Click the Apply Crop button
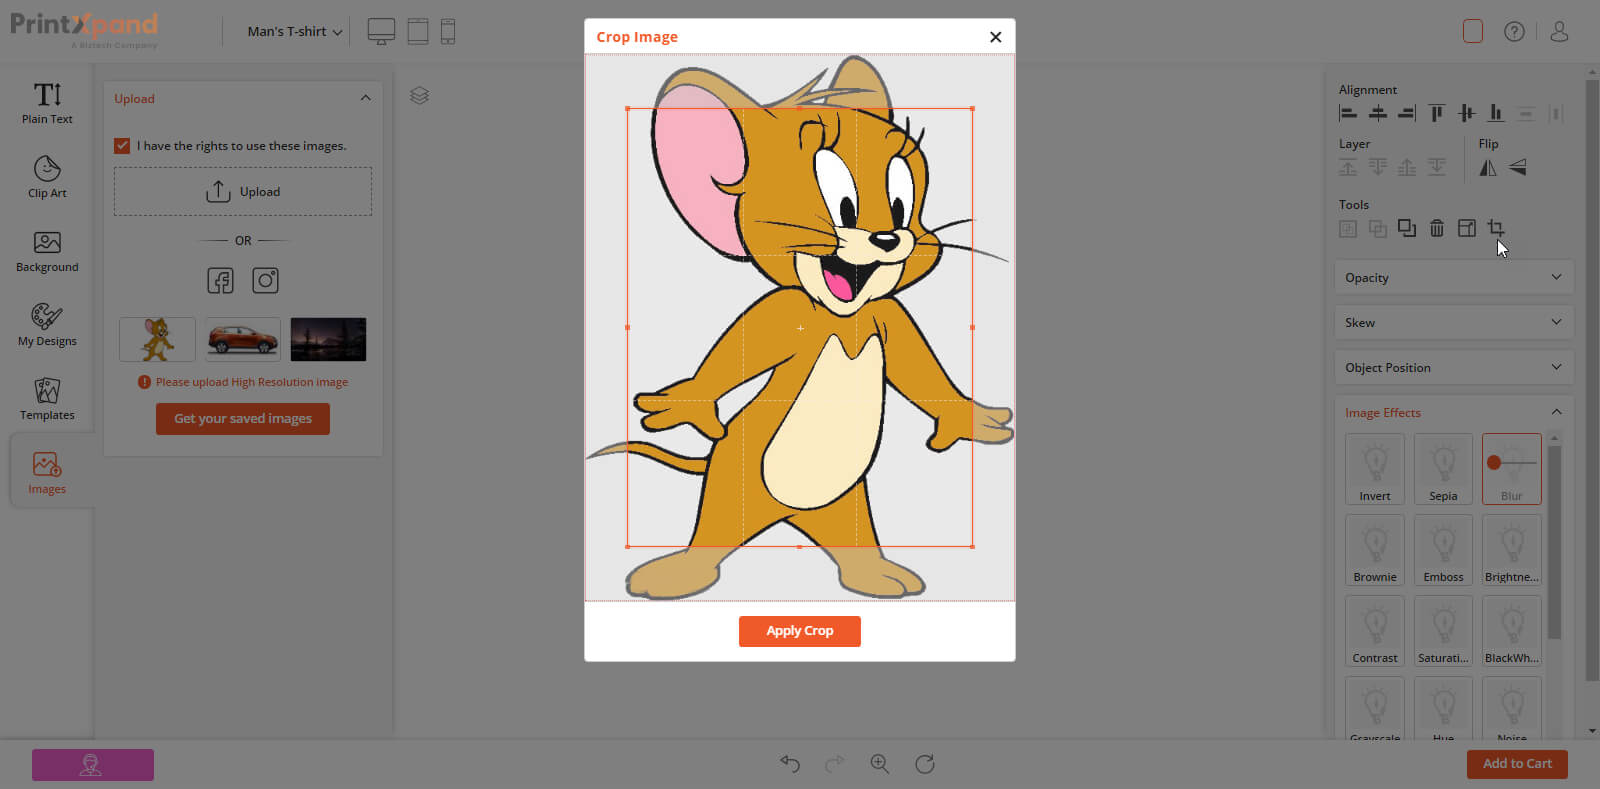The image size is (1600, 789). (799, 631)
